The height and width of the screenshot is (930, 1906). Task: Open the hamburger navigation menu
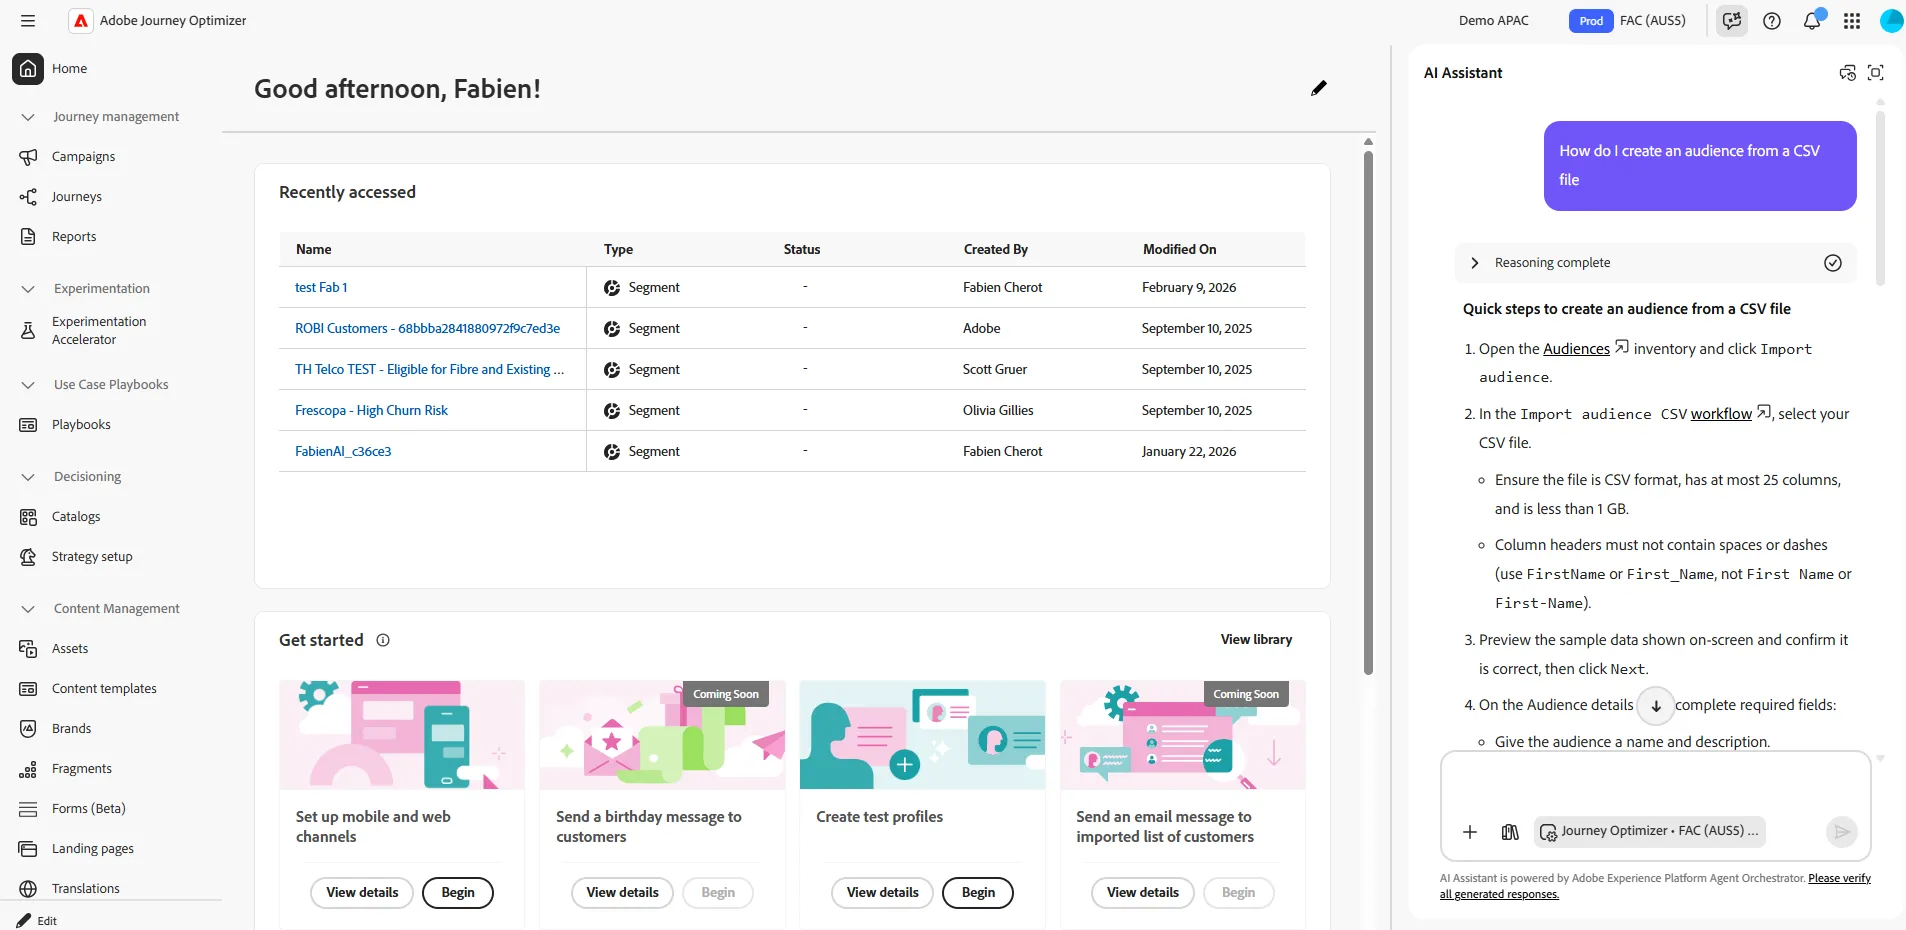[28, 20]
